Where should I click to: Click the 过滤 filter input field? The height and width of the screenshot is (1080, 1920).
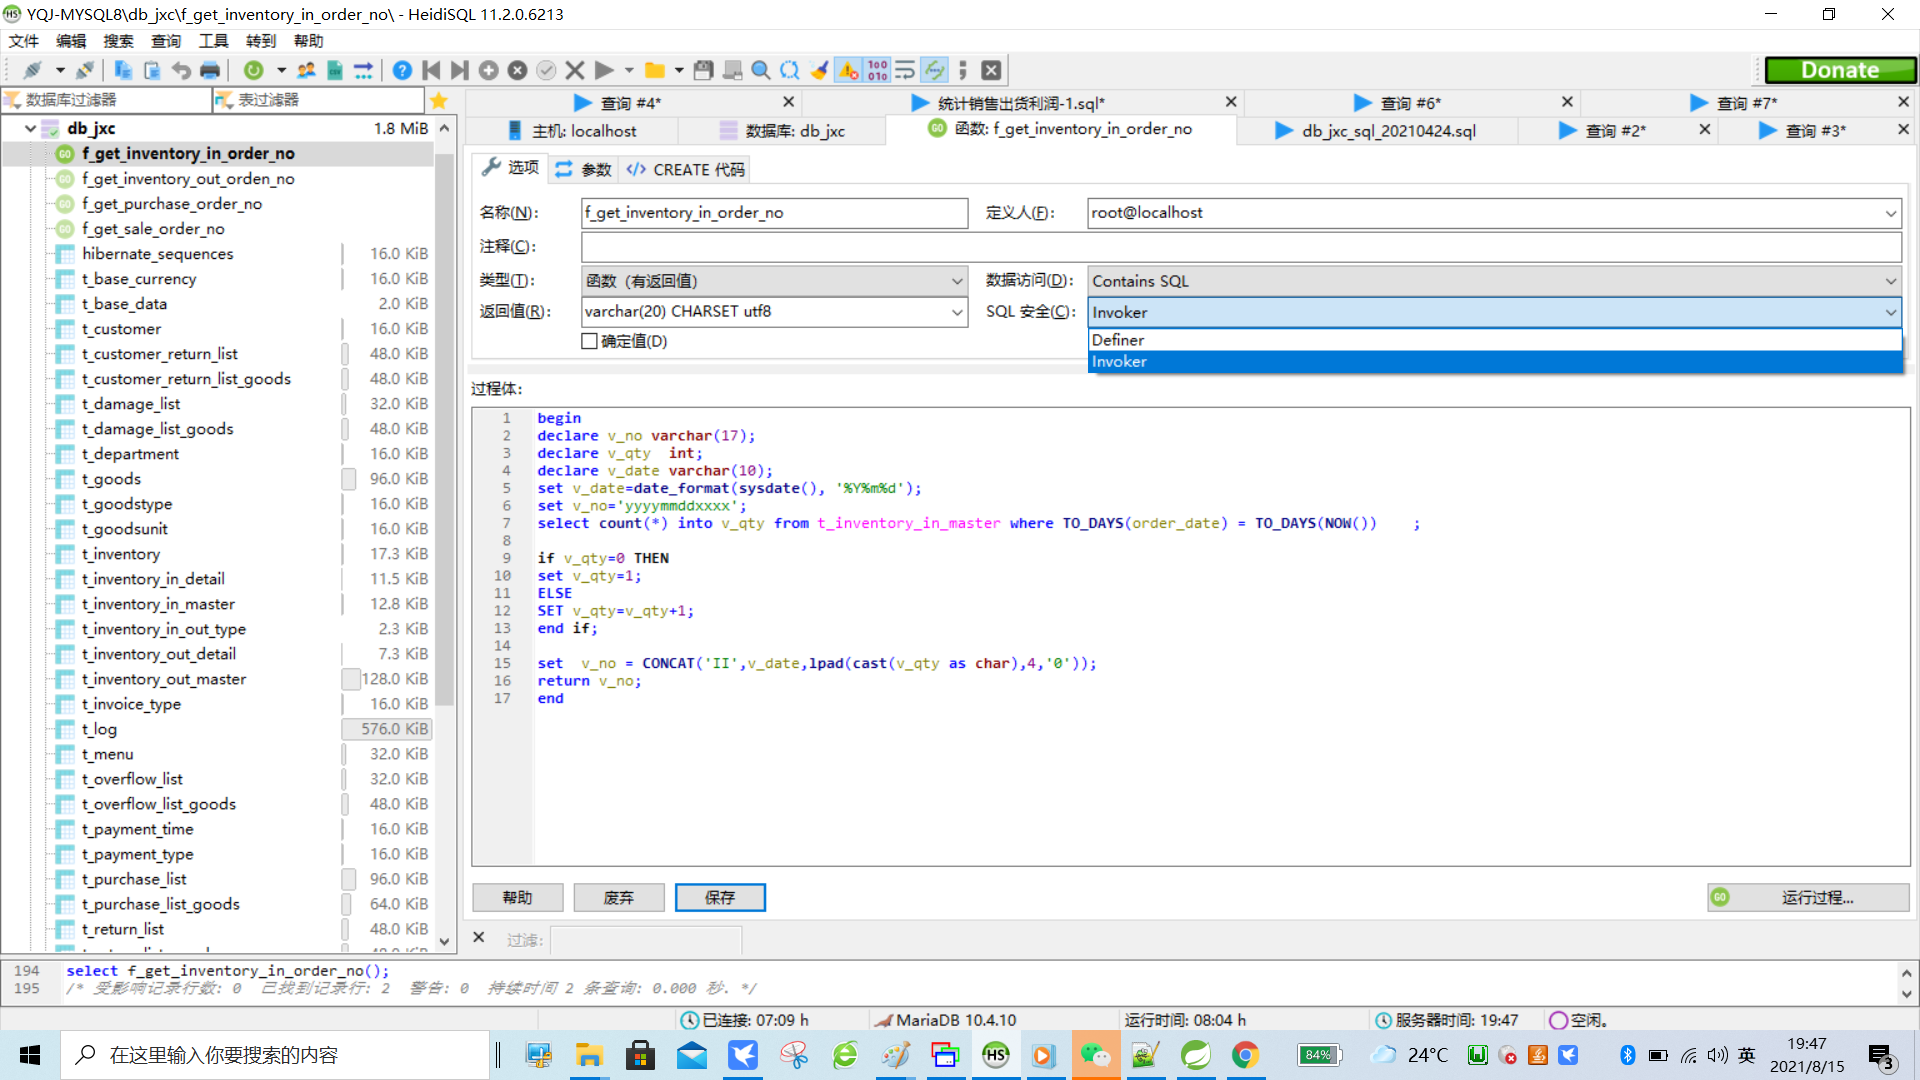pos(646,939)
